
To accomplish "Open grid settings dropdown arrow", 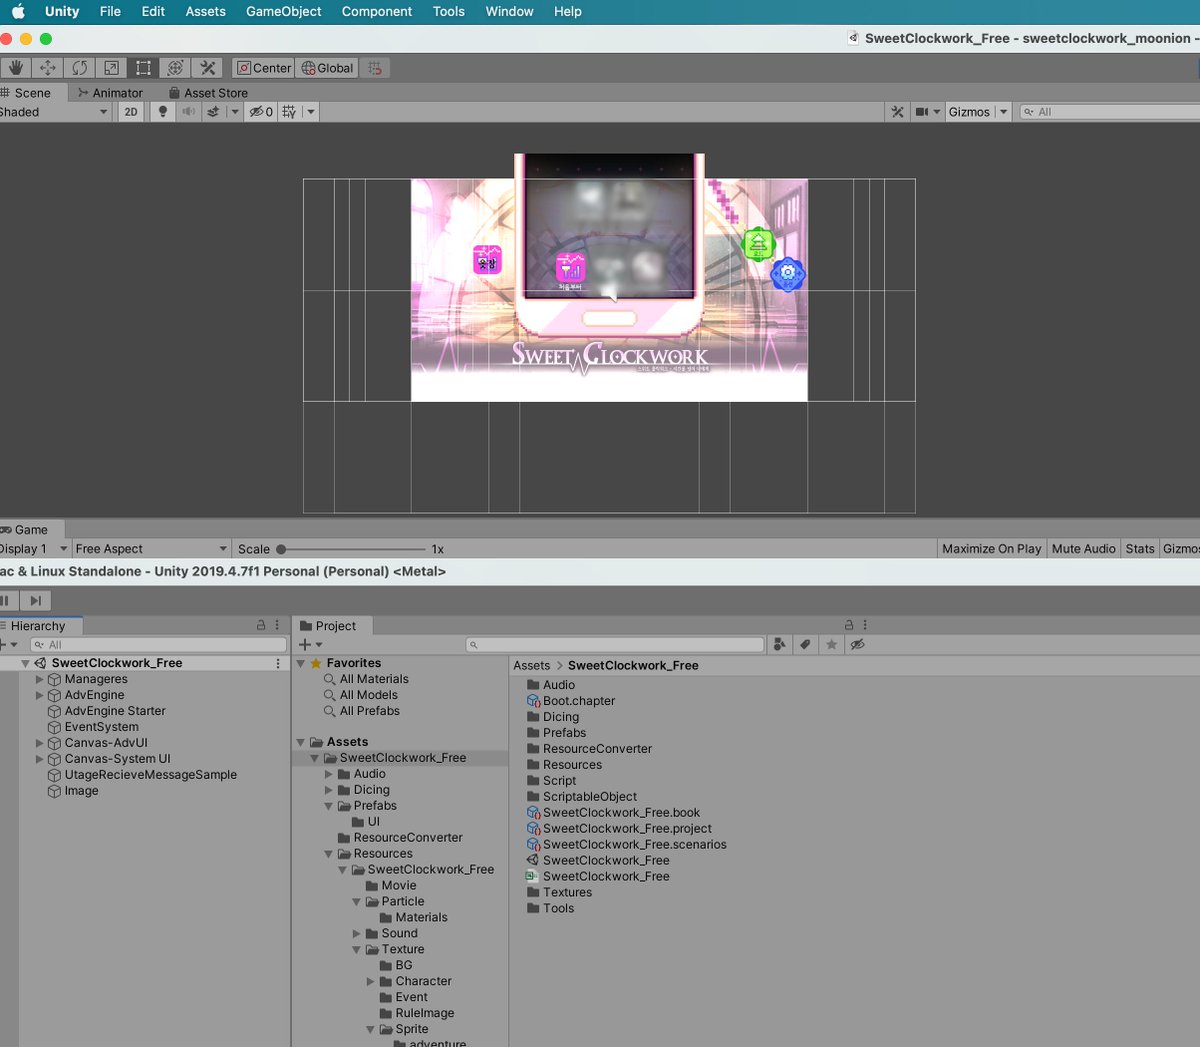I will [311, 112].
